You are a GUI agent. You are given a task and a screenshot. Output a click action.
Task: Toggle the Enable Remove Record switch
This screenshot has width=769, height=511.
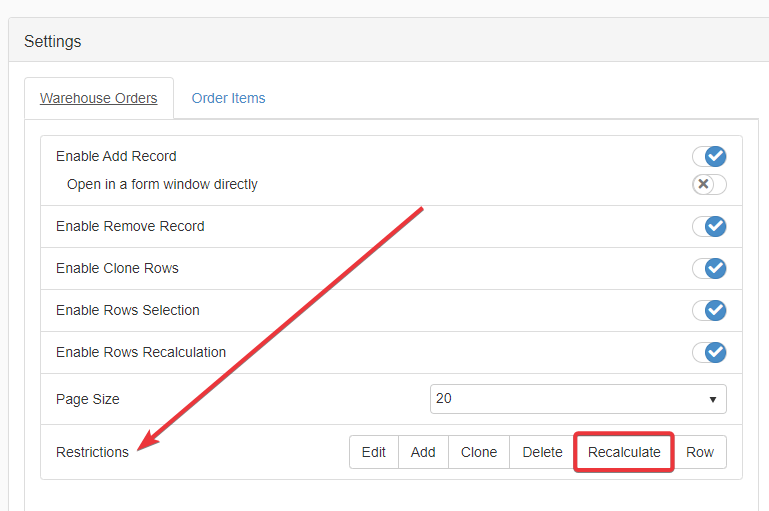[x=709, y=226]
